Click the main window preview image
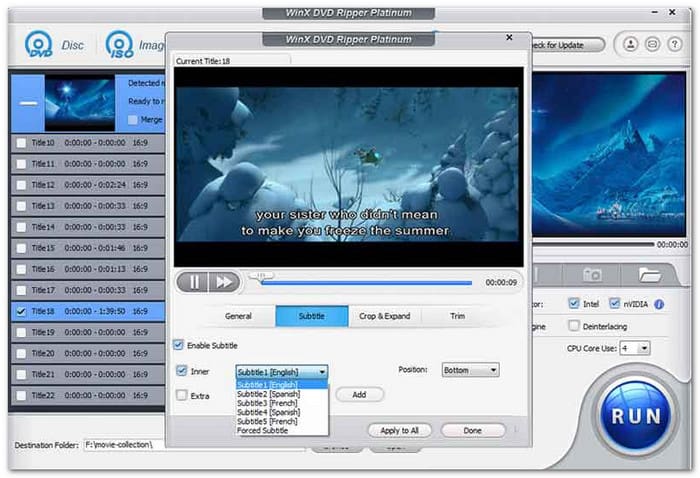 tap(609, 154)
